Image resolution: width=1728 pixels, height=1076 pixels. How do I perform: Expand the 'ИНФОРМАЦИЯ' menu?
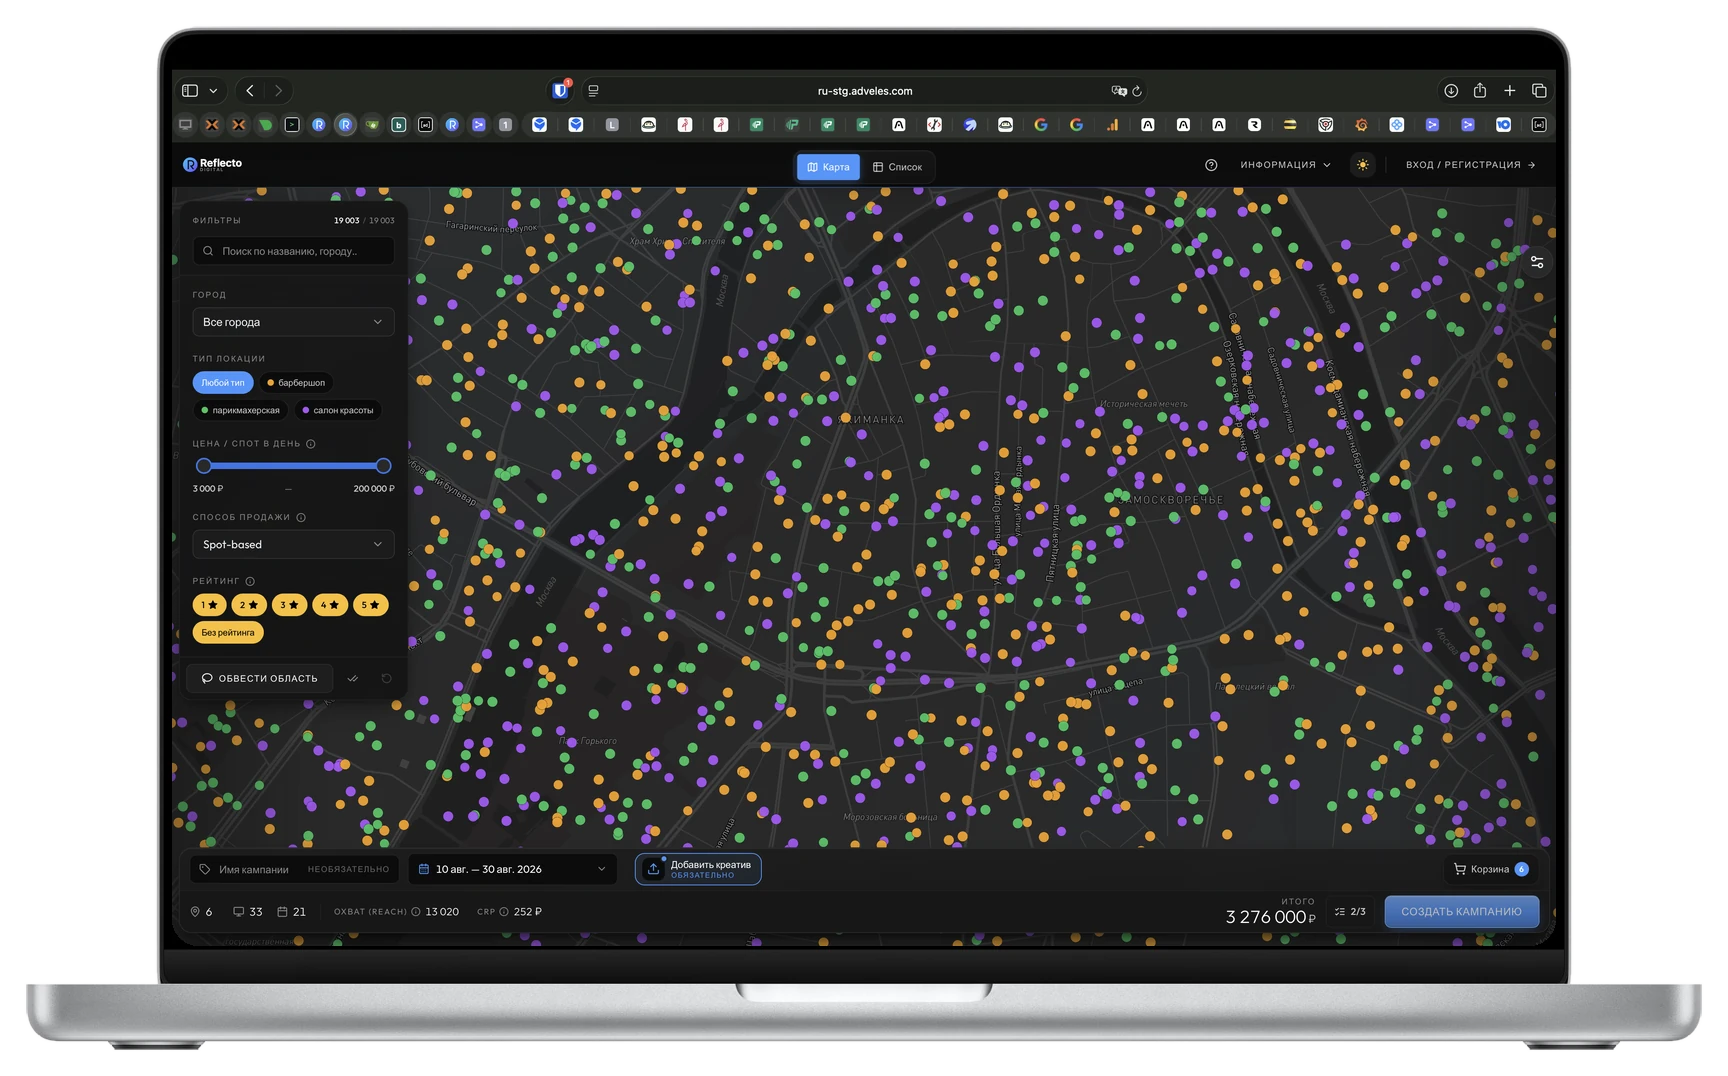[x=1285, y=165]
